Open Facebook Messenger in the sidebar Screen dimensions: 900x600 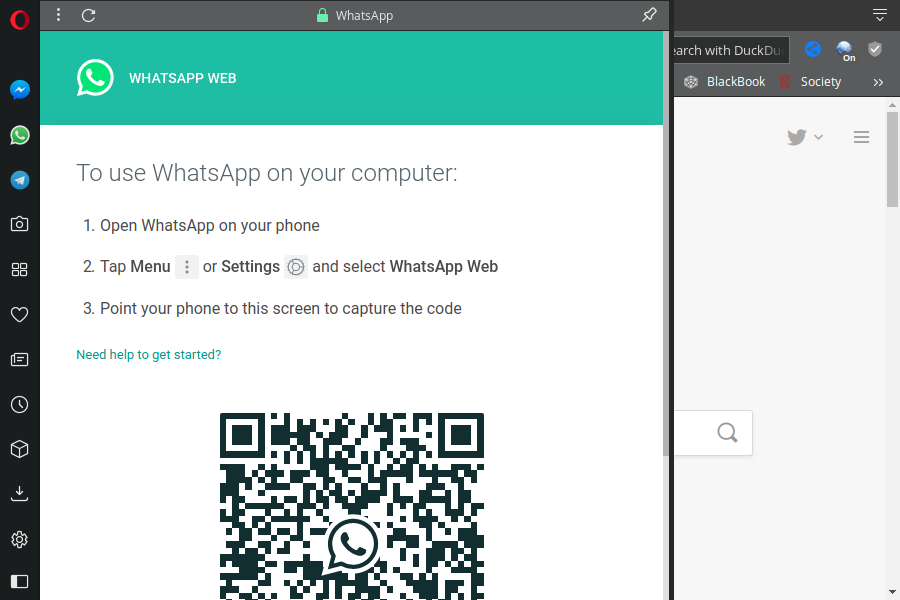[x=20, y=90]
